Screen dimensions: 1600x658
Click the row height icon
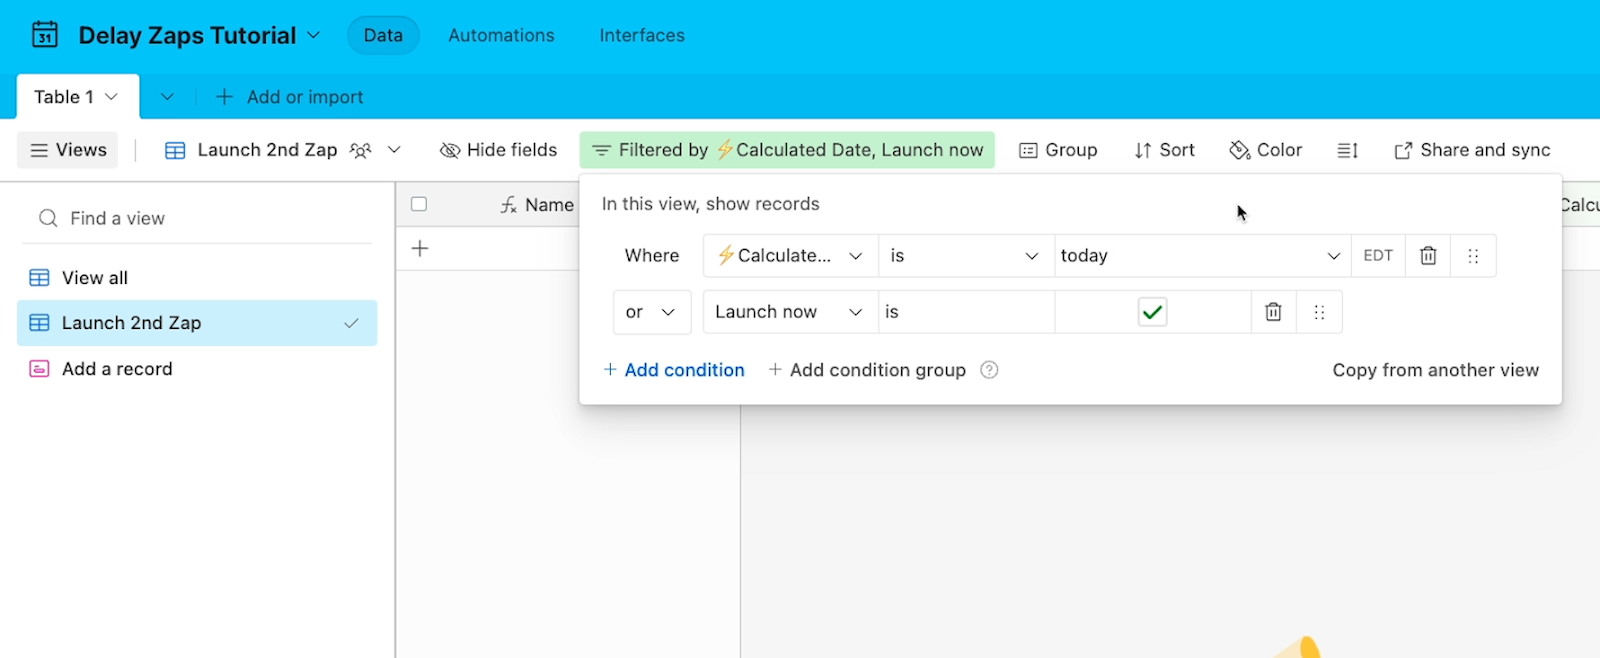click(1347, 150)
